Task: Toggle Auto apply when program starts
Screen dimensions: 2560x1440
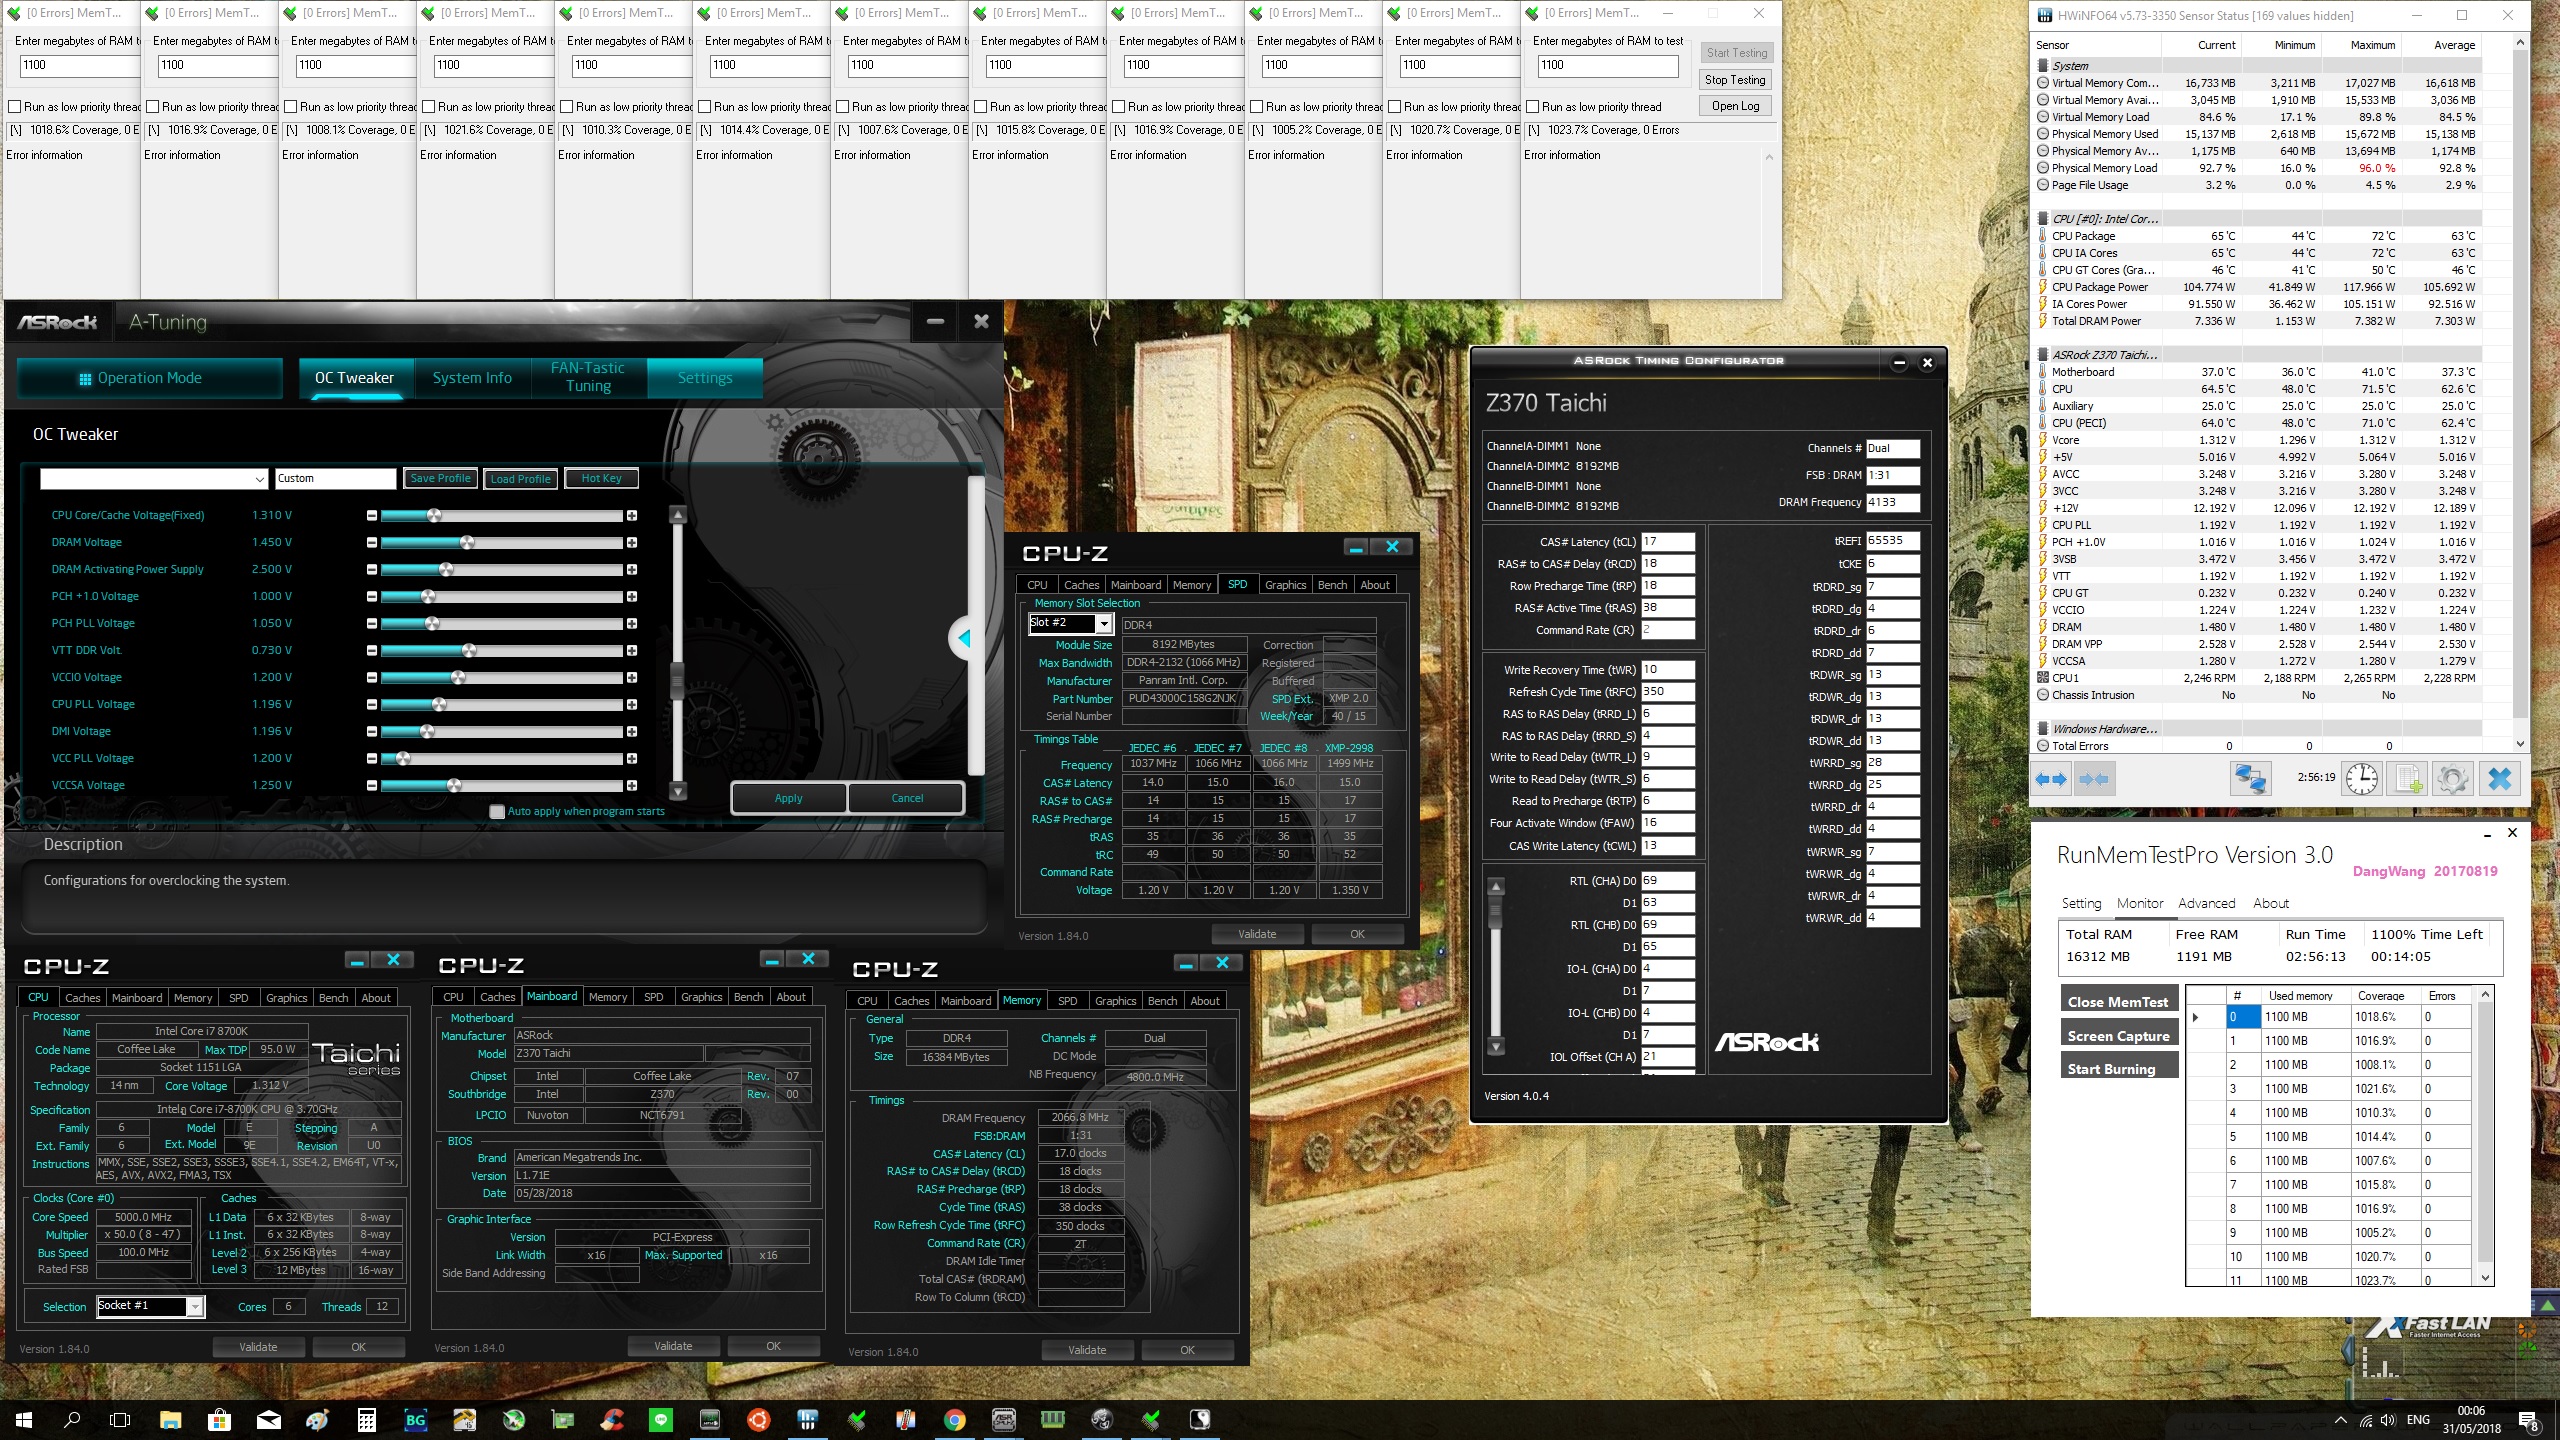Action: pyautogui.click(x=497, y=812)
